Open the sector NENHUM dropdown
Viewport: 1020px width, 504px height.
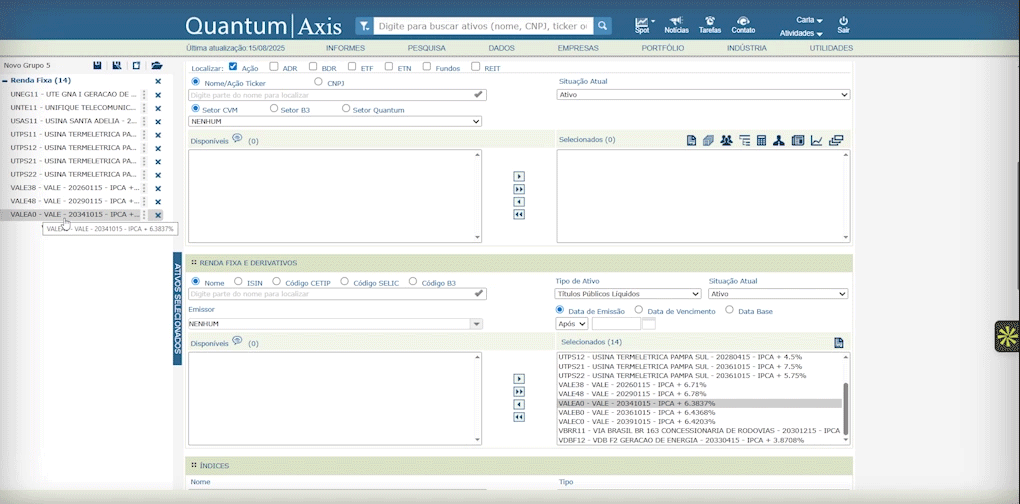click(x=335, y=122)
